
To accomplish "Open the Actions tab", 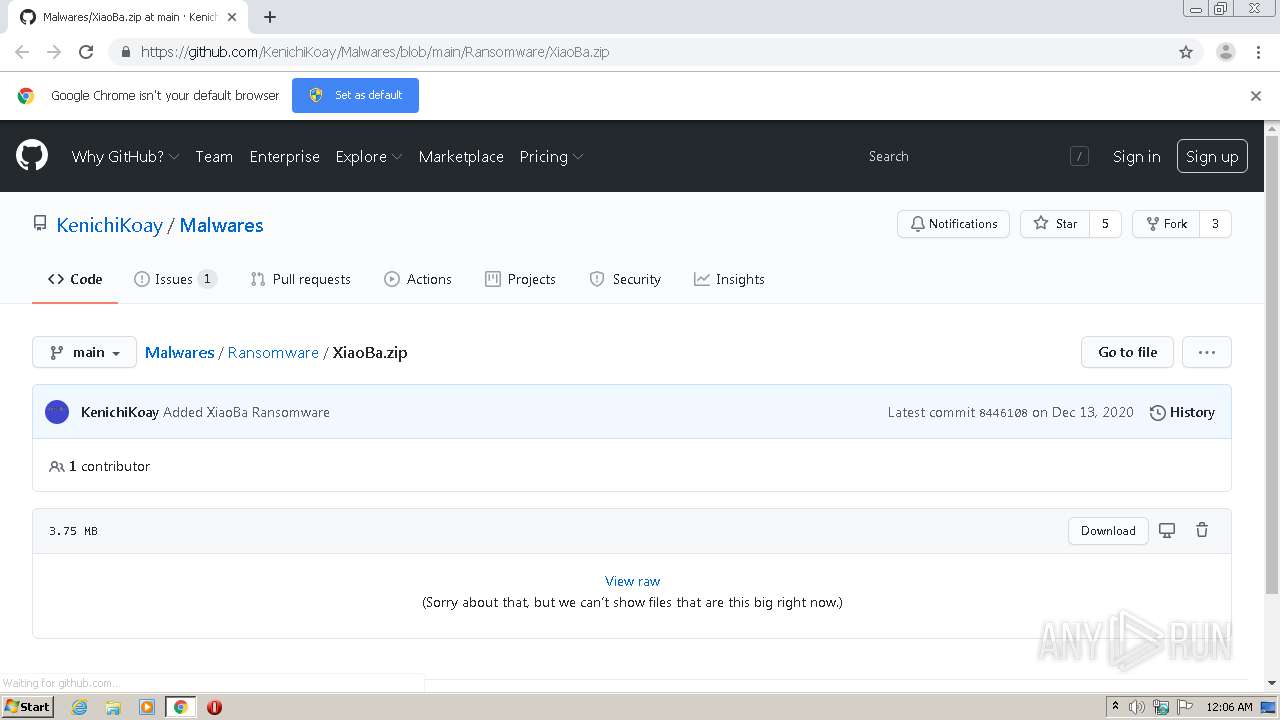I will pyautogui.click(x=418, y=279).
